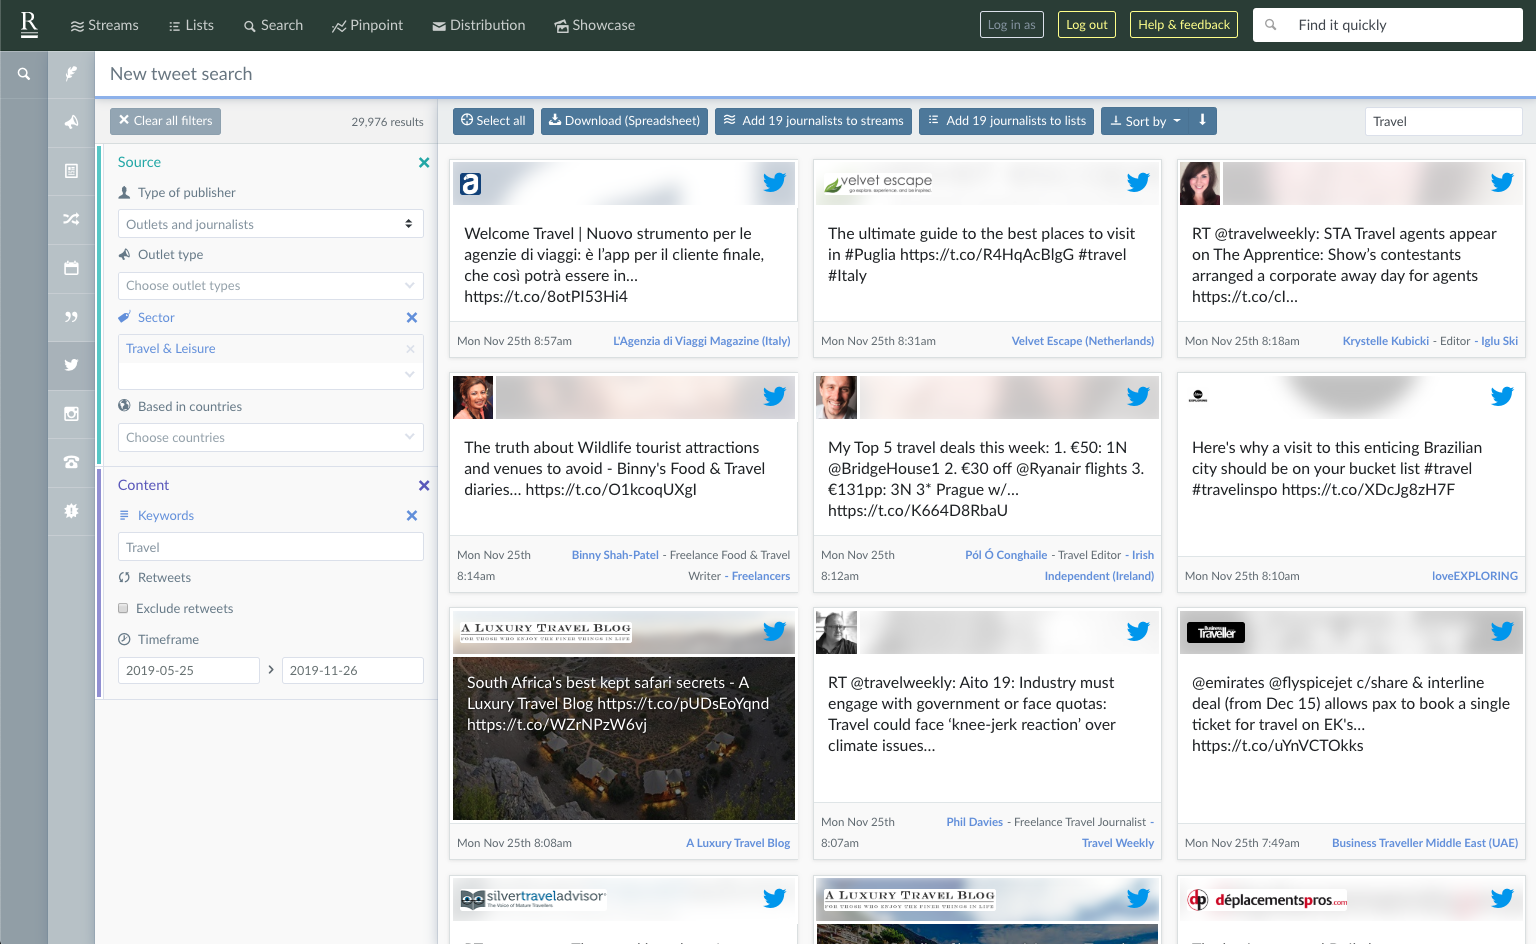
Task: Select the shuffle icon in the sidebar
Action: click(71, 219)
